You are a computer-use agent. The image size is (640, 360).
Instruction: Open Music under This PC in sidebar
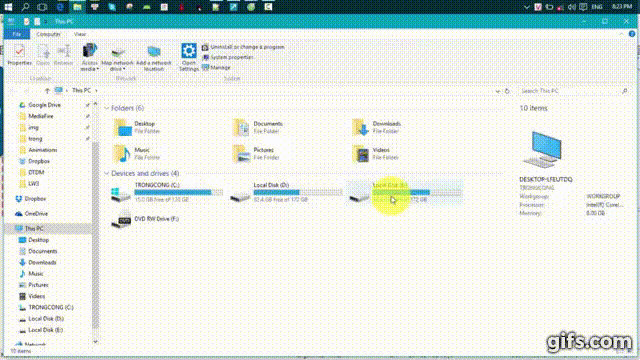[36, 274]
